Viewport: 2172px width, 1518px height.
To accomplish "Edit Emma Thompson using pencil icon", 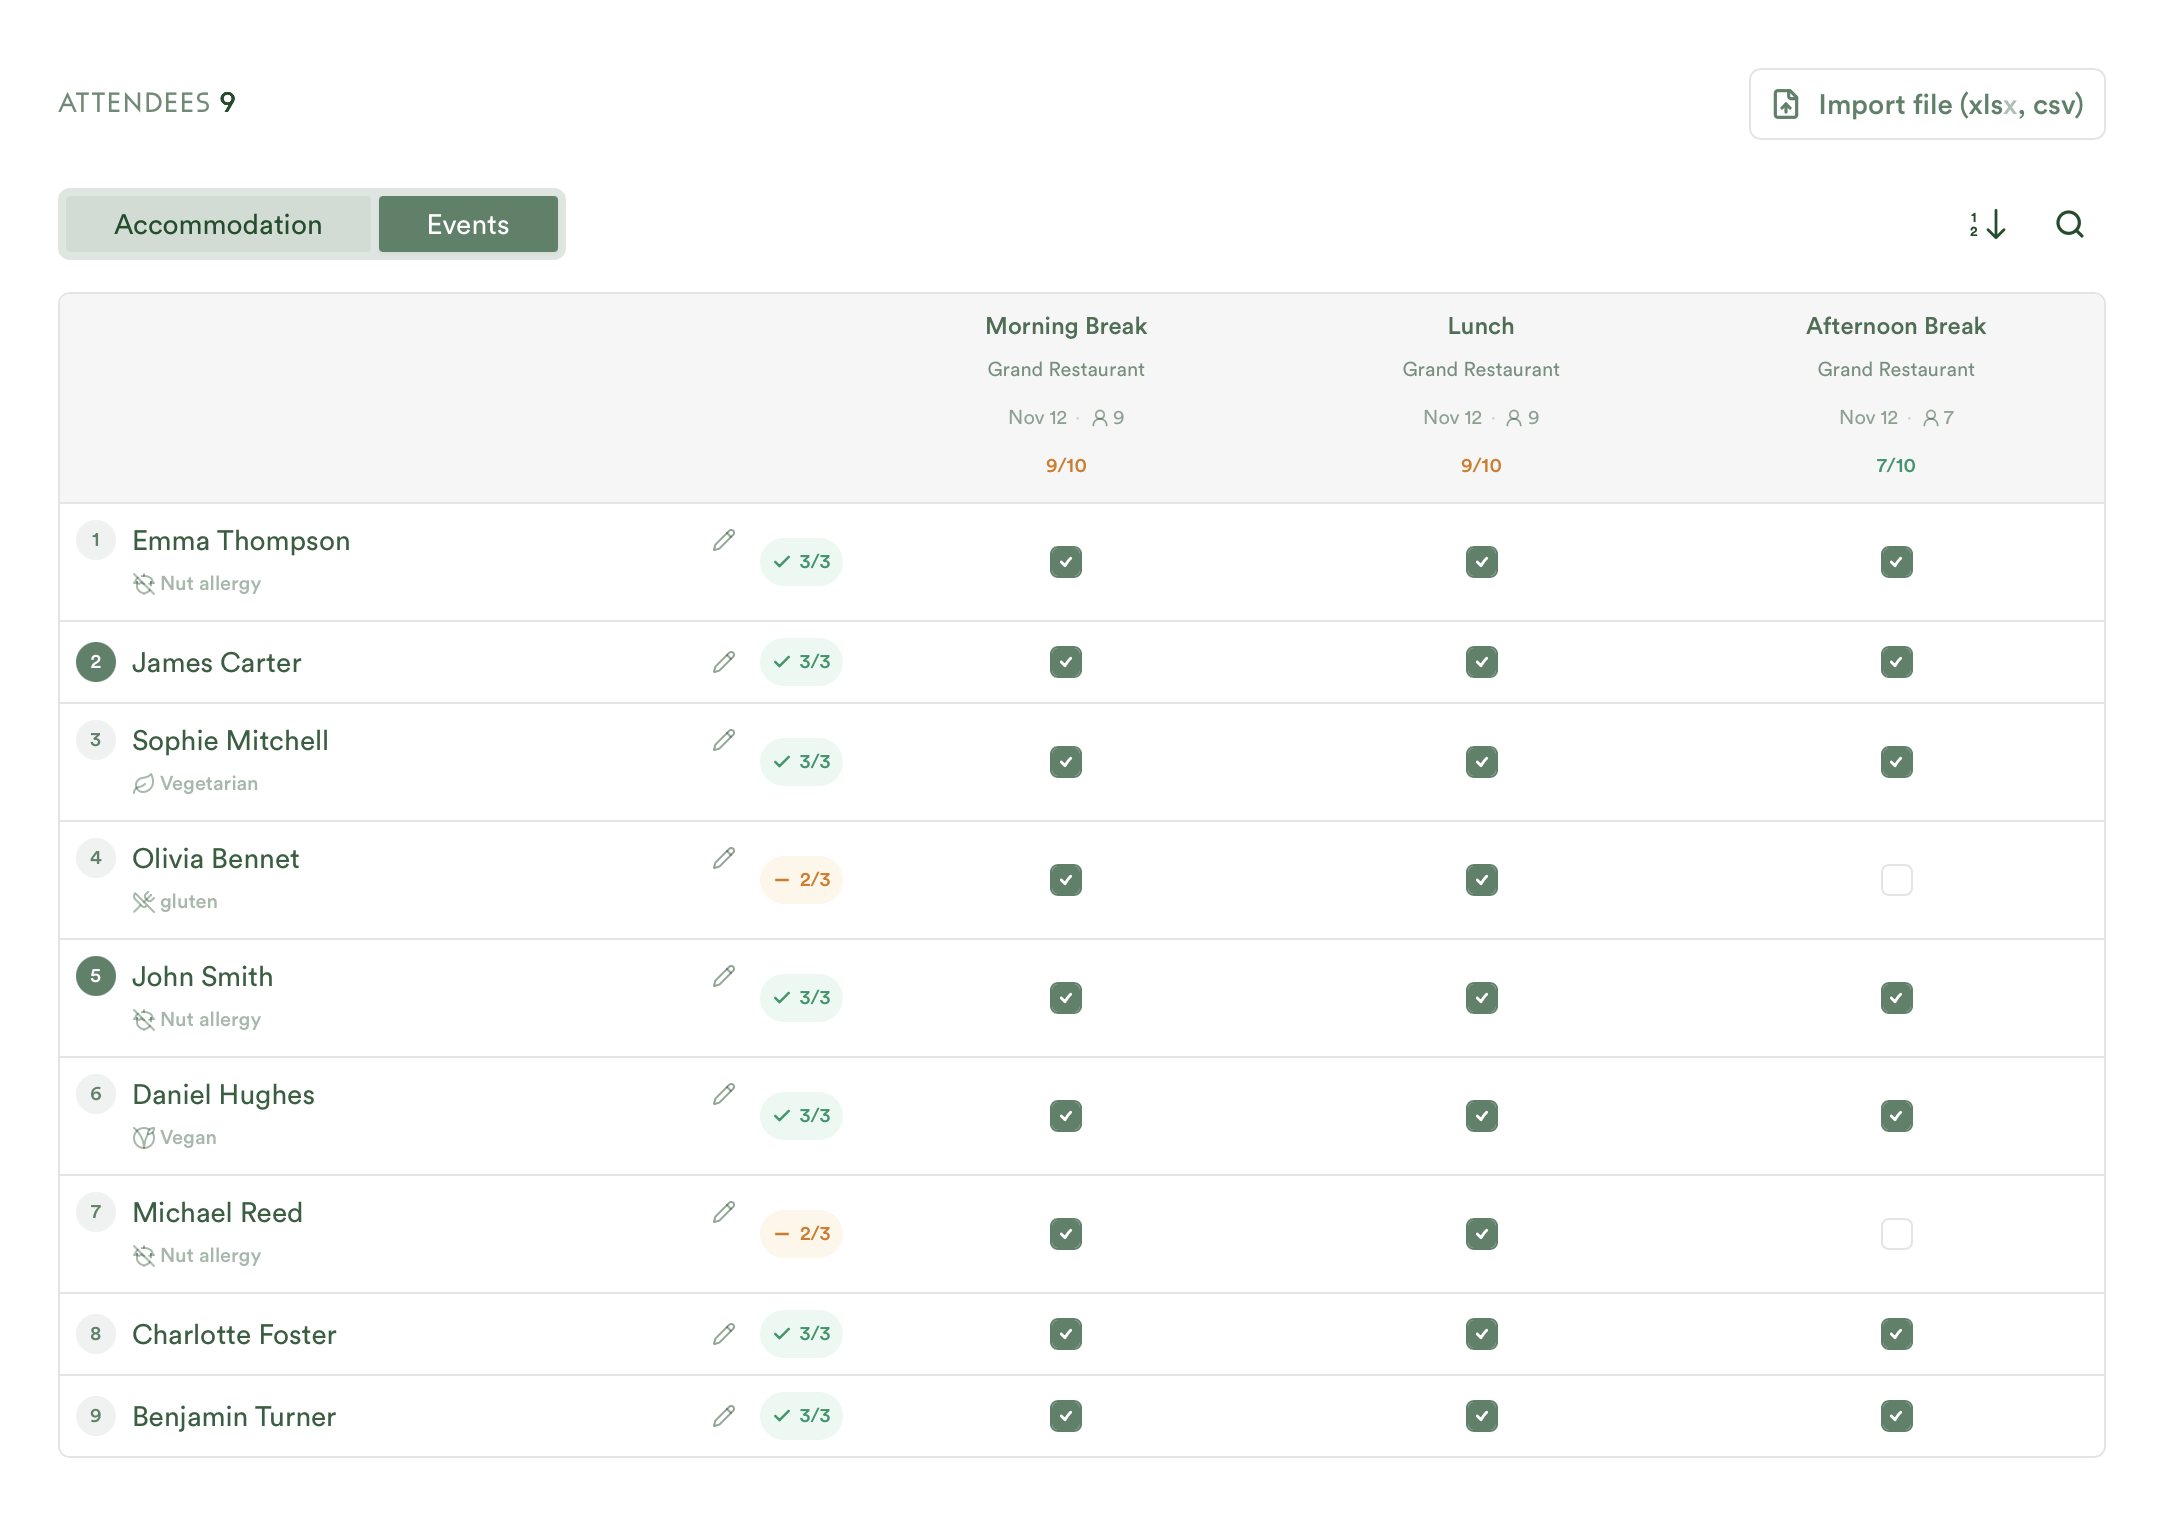I will coord(724,540).
